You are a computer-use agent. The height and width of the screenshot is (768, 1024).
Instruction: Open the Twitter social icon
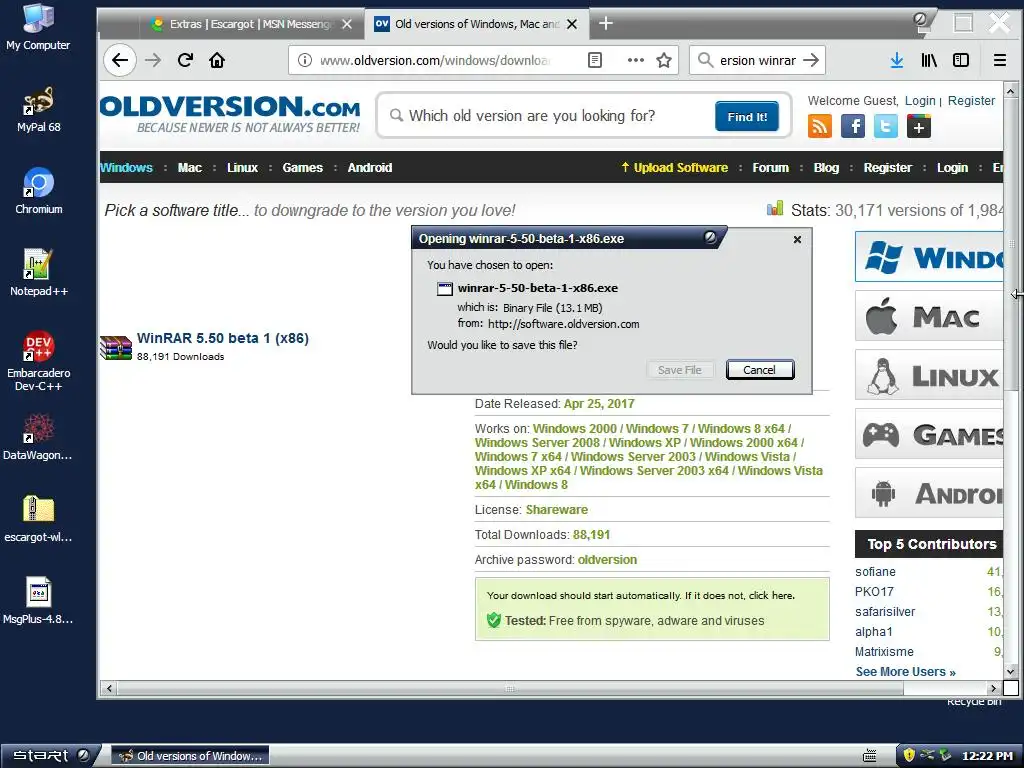pyautogui.click(x=886, y=126)
